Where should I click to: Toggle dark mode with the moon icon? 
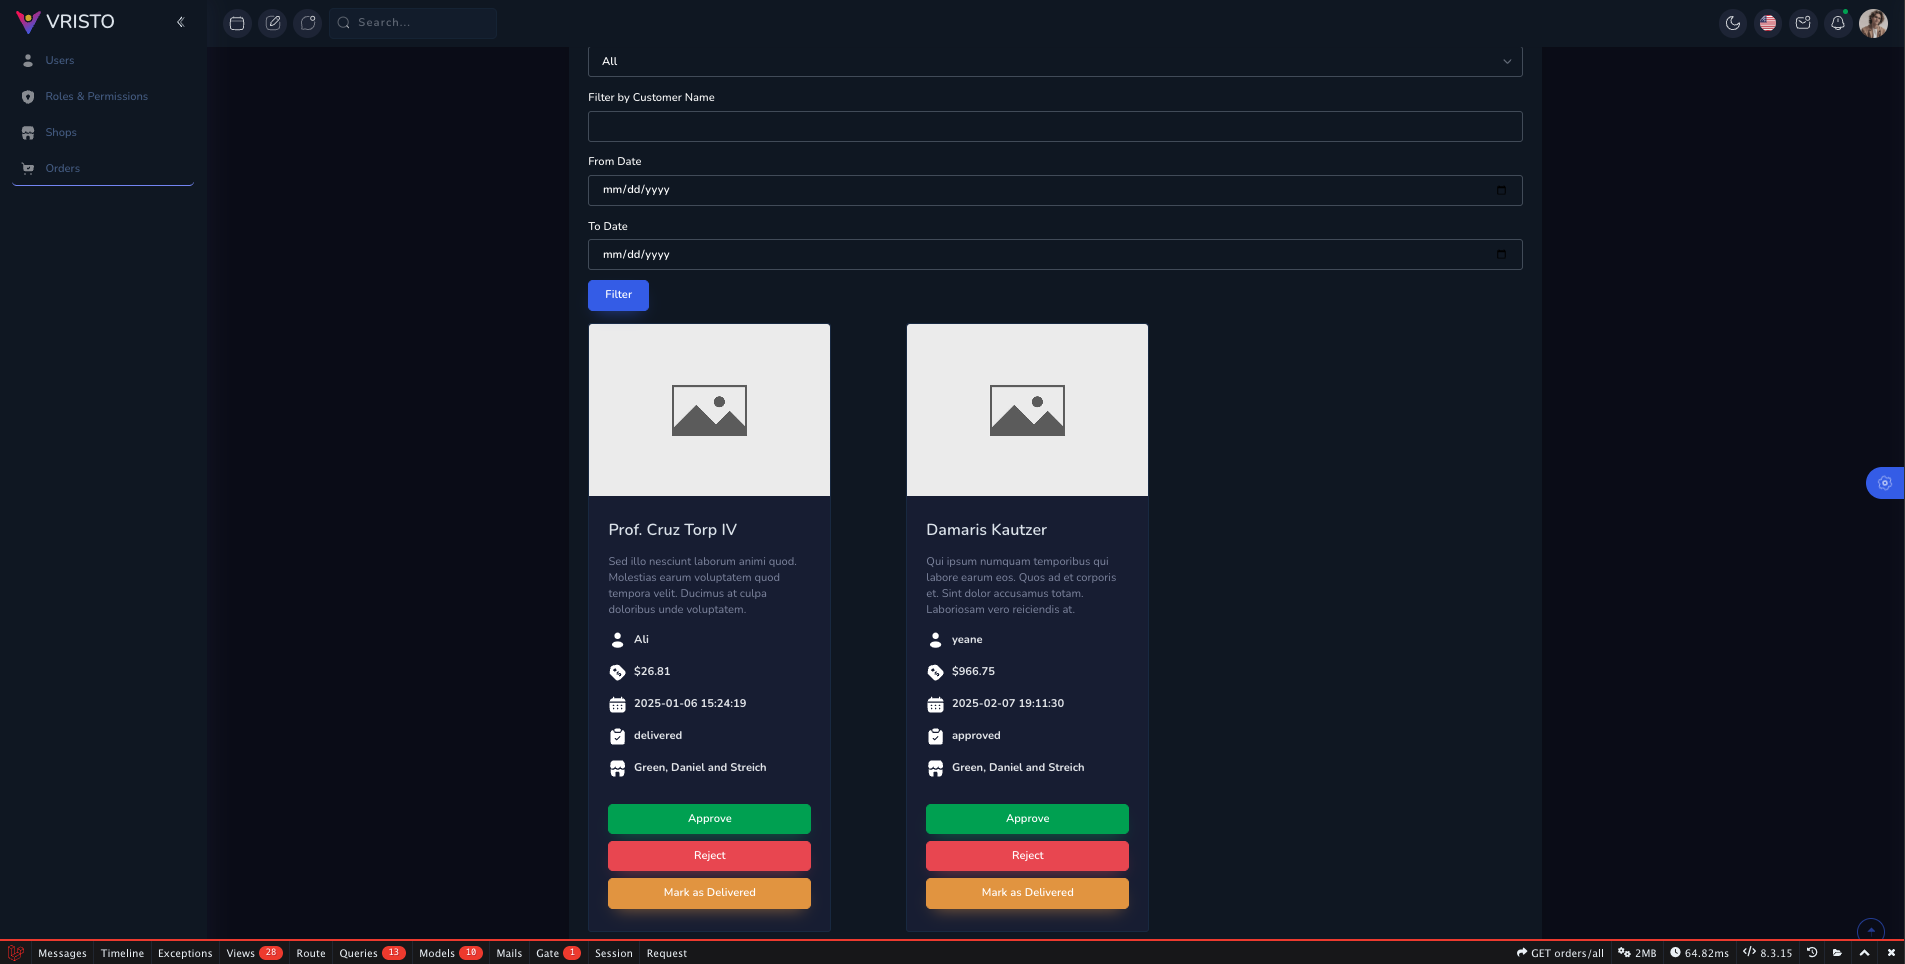pyautogui.click(x=1733, y=23)
